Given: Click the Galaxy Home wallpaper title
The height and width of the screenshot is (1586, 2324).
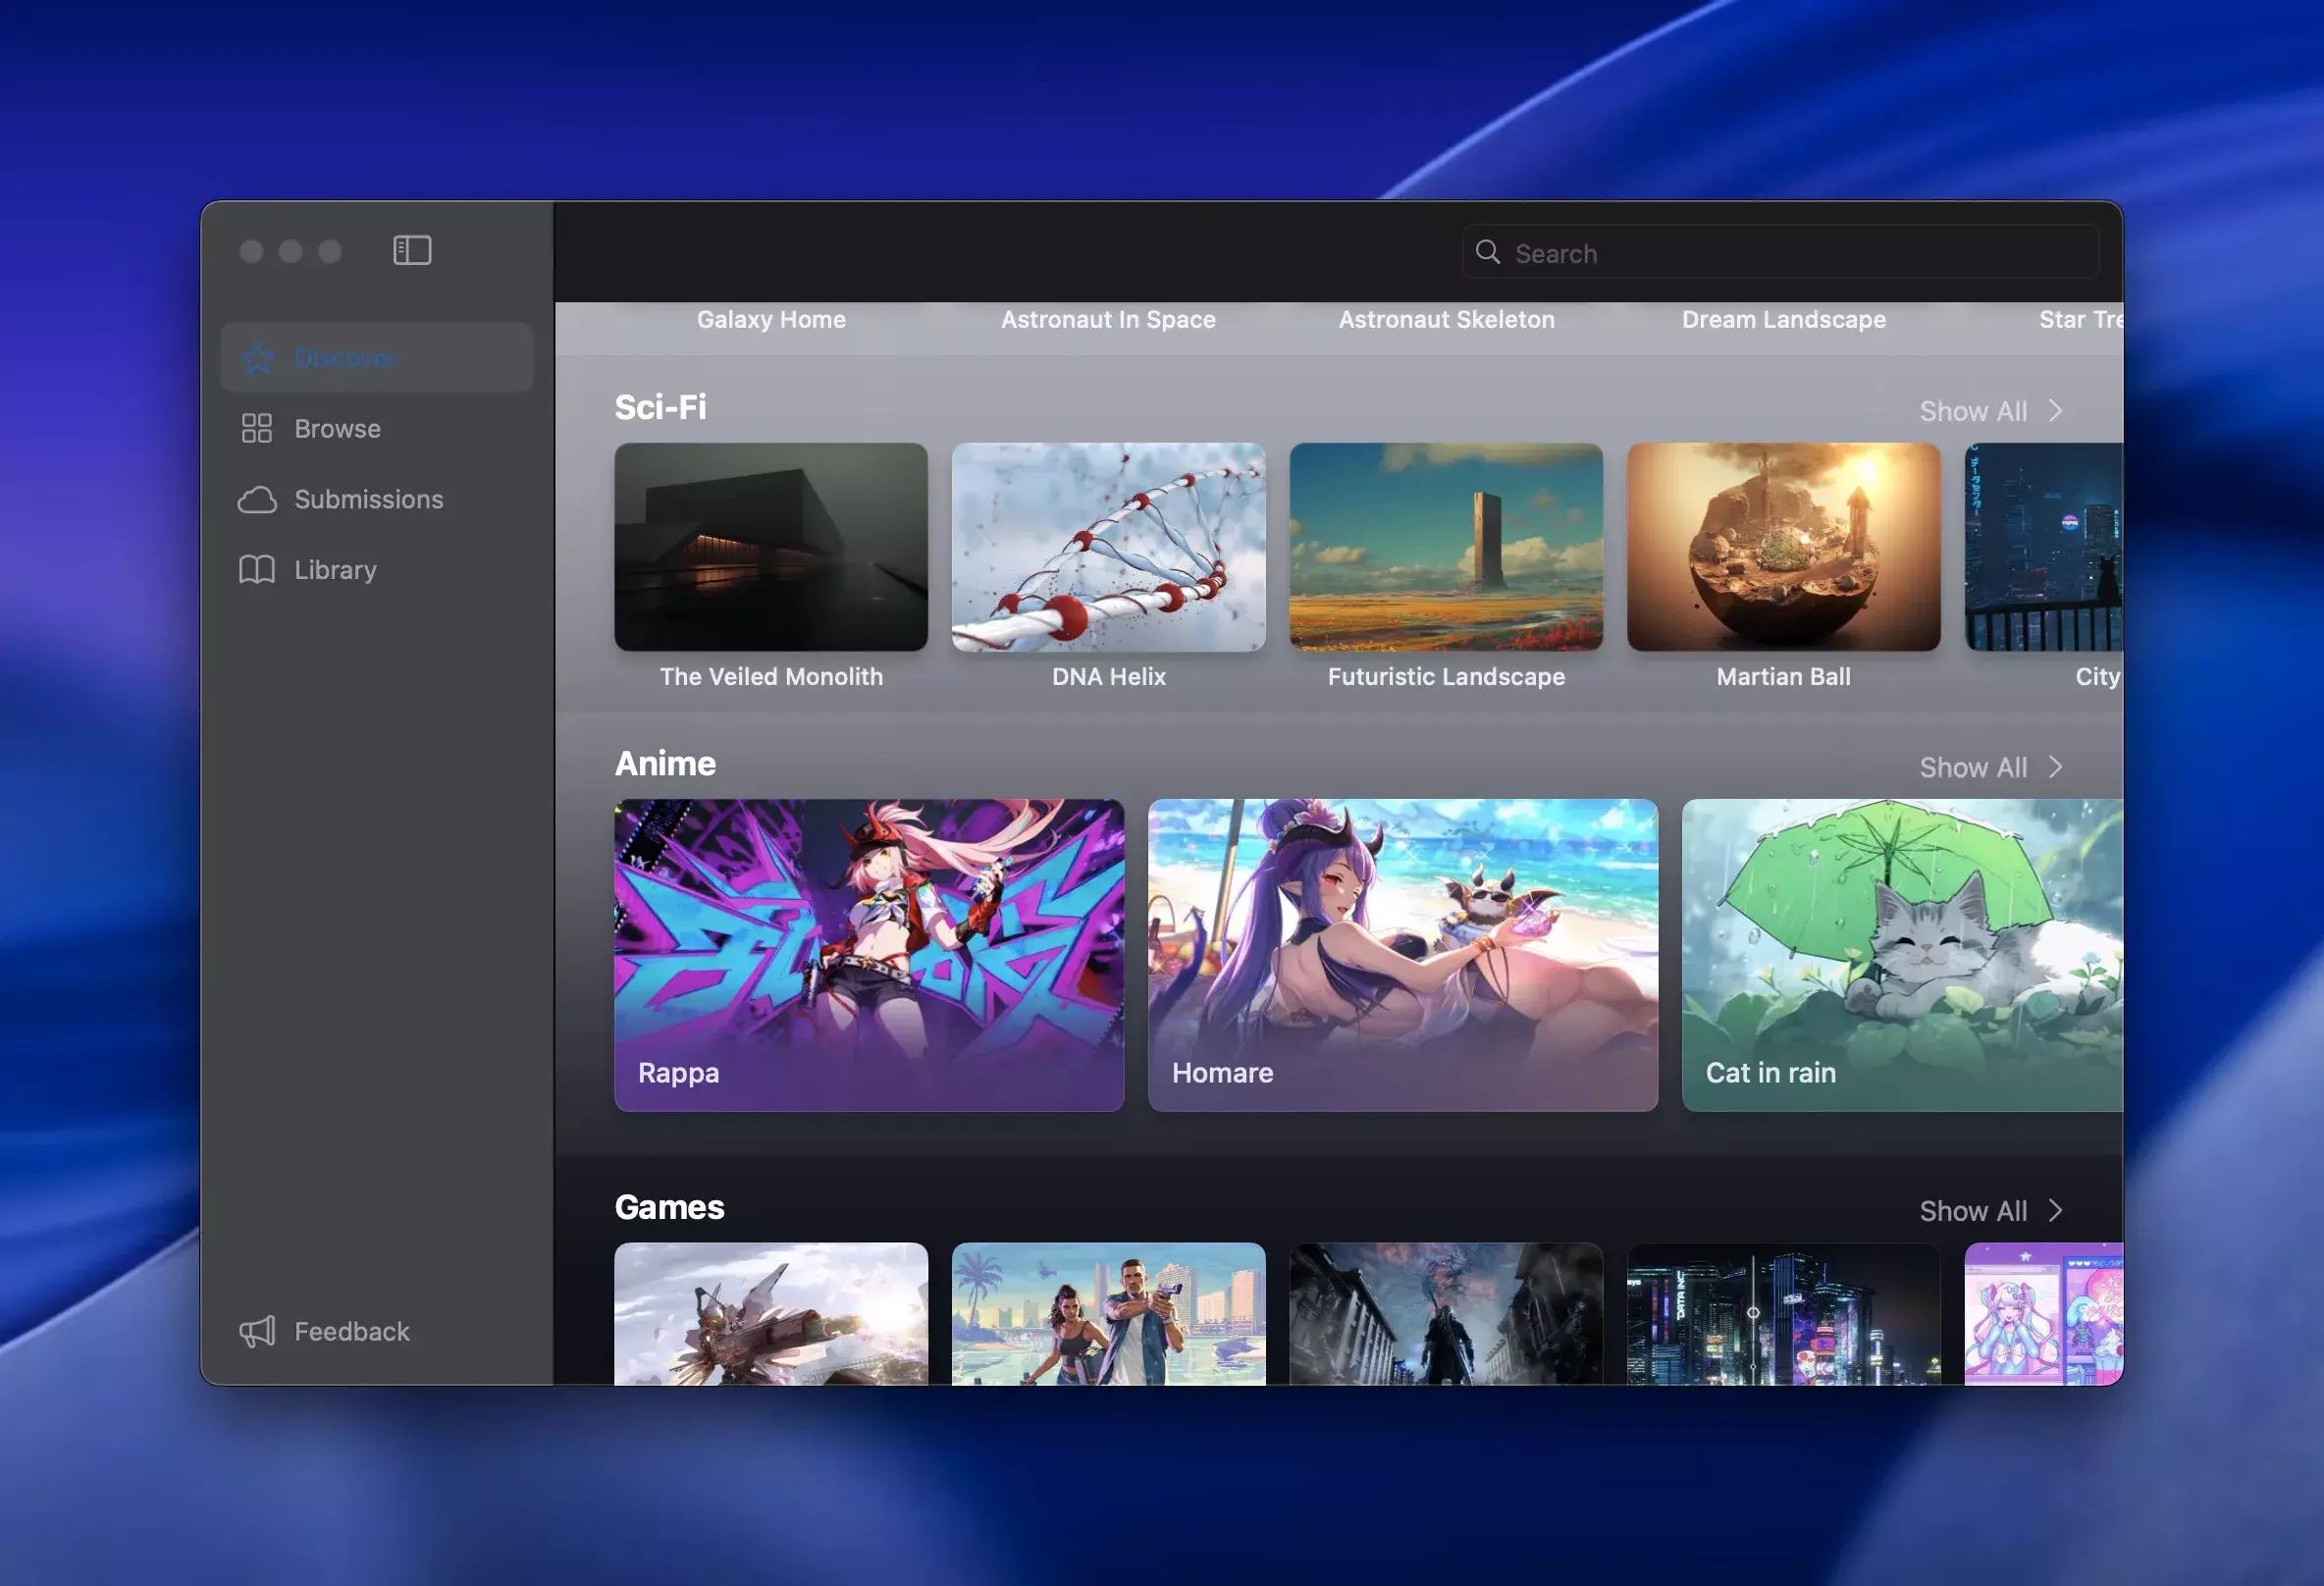Looking at the screenshot, I should pyautogui.click(x=771, y=320).
